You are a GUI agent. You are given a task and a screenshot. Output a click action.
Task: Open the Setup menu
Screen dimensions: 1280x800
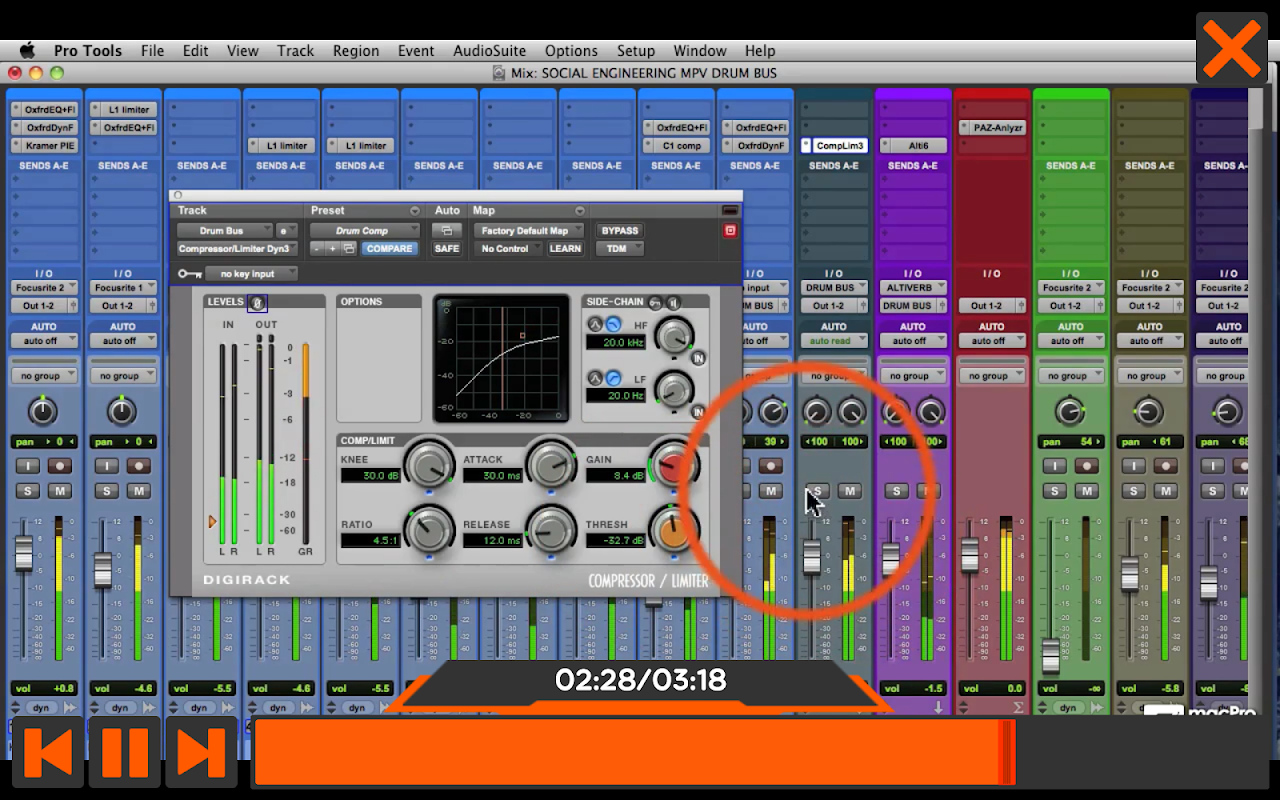[x=635, y=50]
